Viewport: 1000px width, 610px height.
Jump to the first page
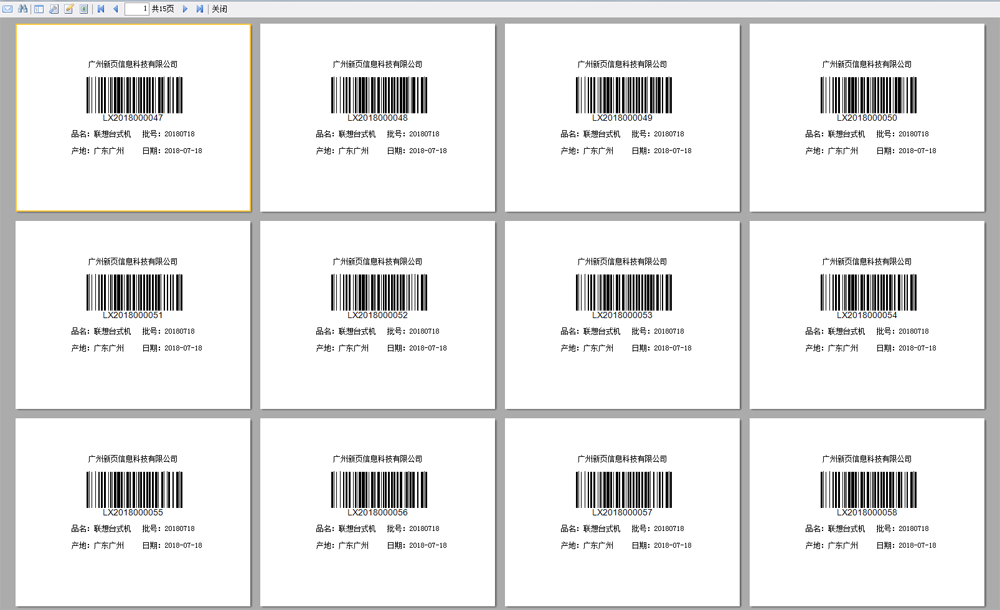coord(101,9)
